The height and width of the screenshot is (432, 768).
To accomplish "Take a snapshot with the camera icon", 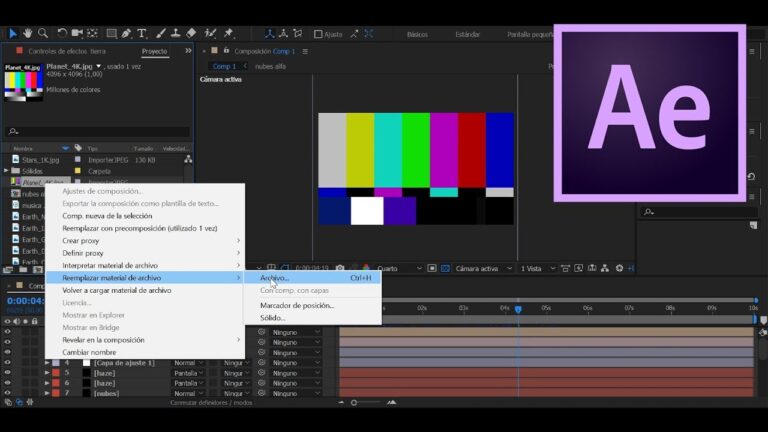I will (x=340, y=268).
